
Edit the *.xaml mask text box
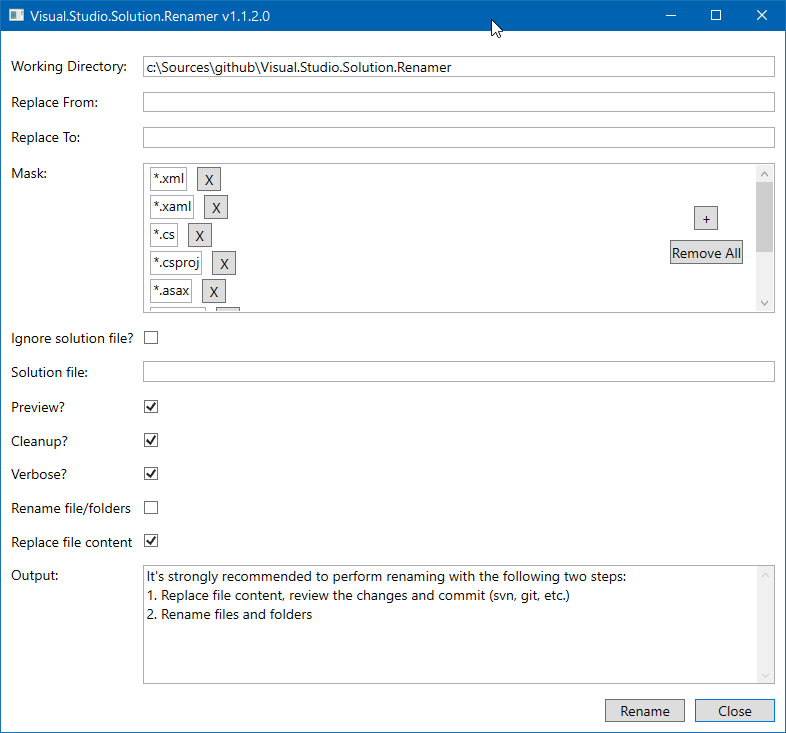click(x=172, y=207)
